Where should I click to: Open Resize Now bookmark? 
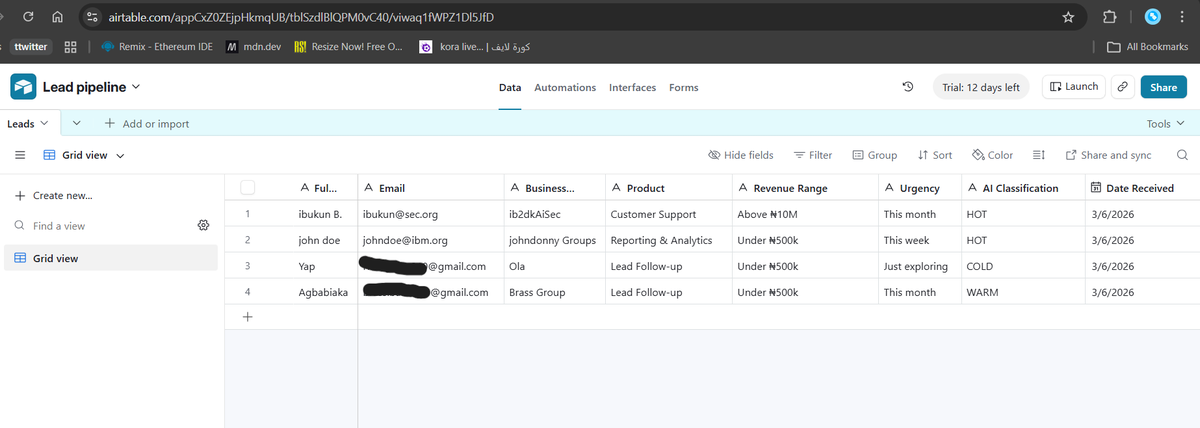coord(348,47)
